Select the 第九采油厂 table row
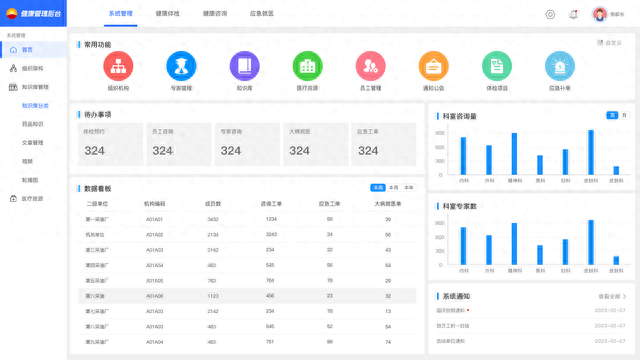The width and height of the screenshot is (640, 360). click(247, 342)
